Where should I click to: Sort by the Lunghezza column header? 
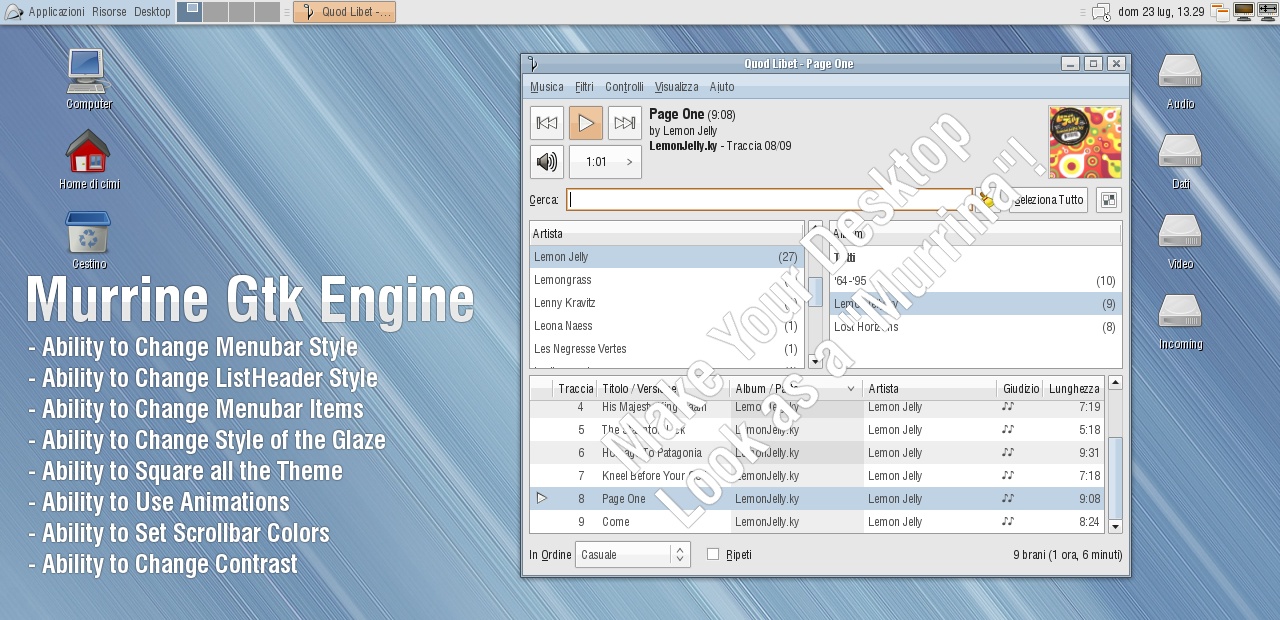pos(1074,388)
